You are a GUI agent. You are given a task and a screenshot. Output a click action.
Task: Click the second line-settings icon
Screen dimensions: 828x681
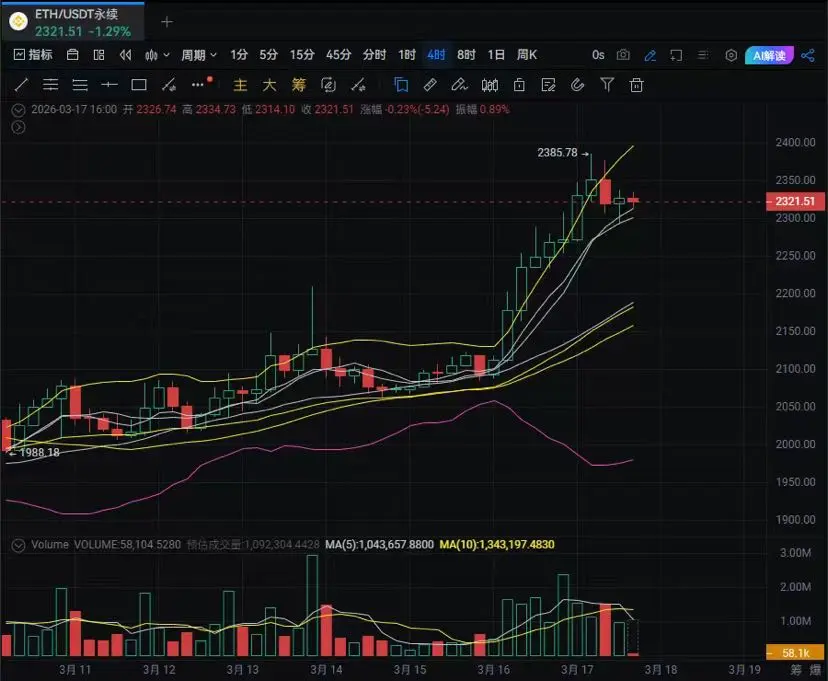tap(359, 85)
